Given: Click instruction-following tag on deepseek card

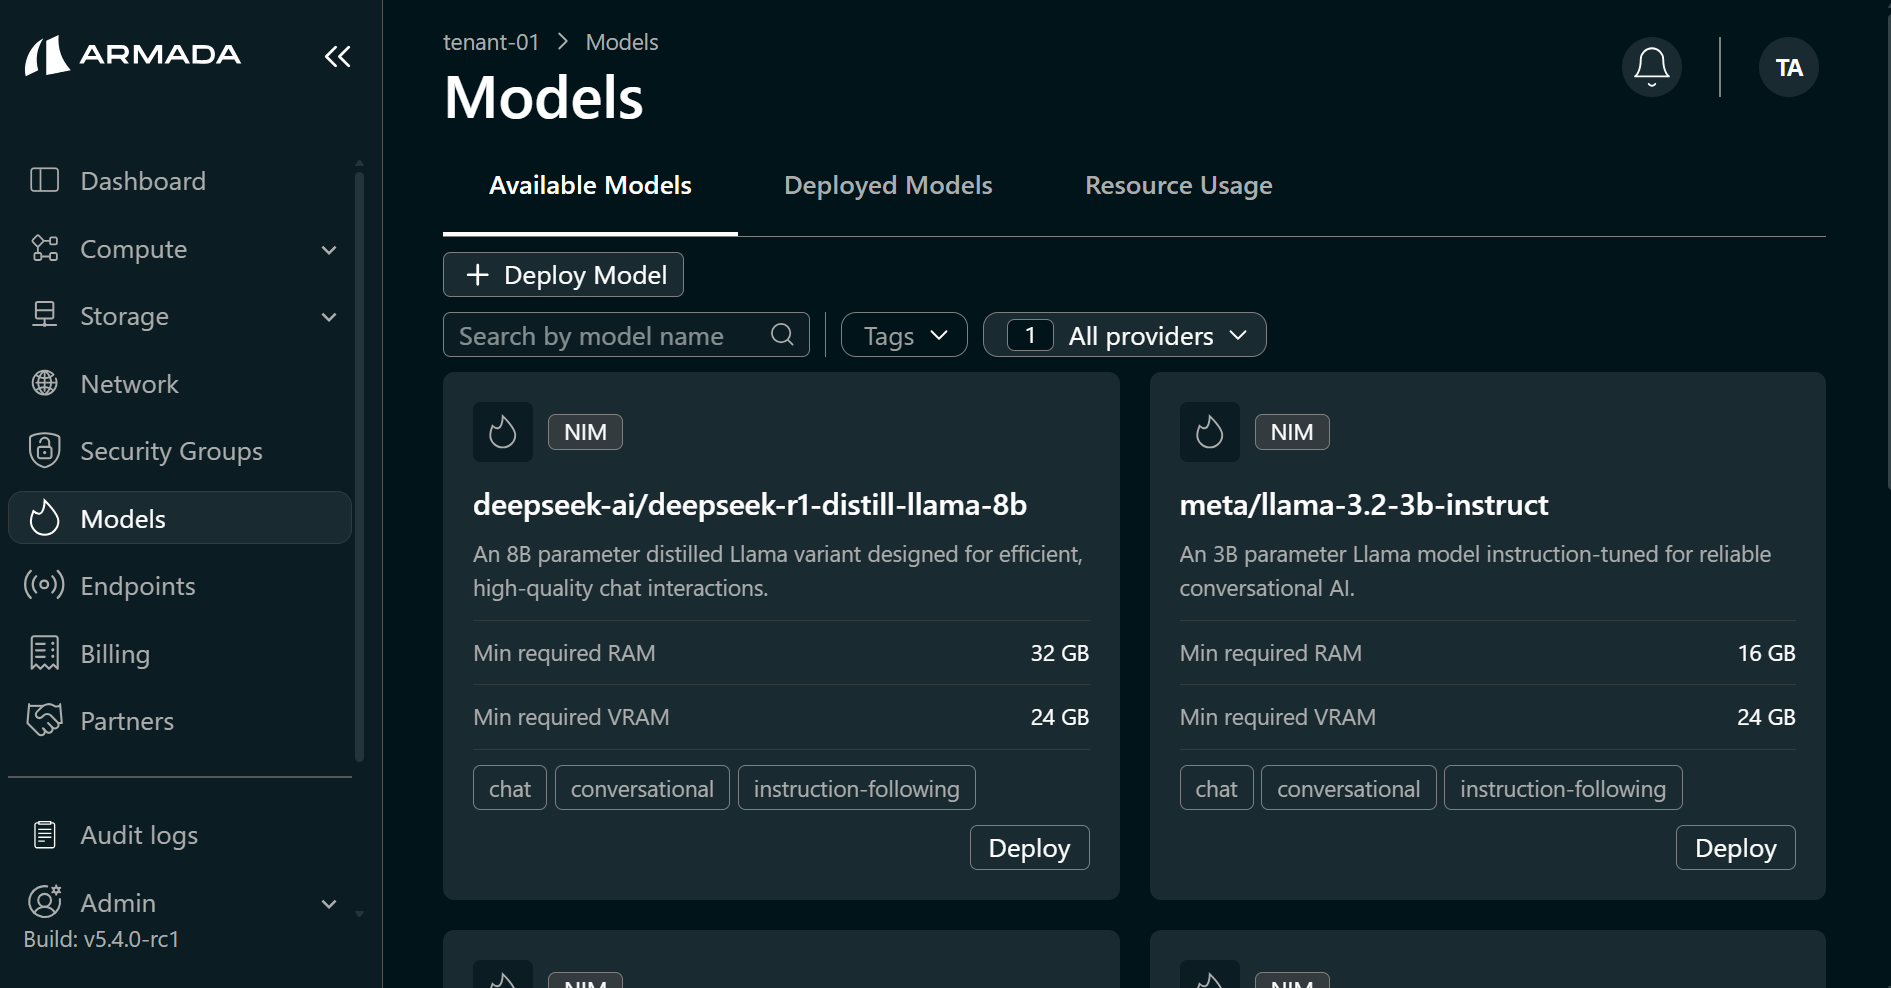Looking at the screenshot, I should (x=856, y=788).
